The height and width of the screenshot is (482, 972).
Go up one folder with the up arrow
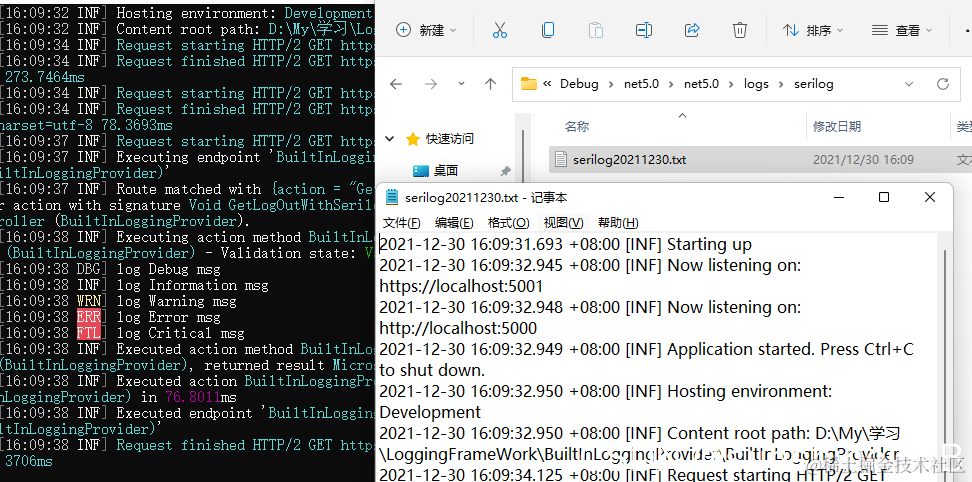(490, 84)
